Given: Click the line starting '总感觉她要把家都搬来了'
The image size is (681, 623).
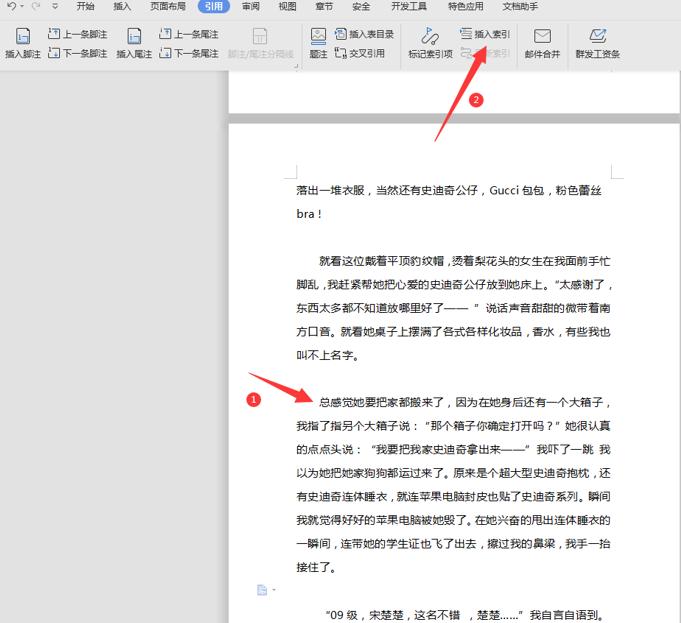Looking at the screenshot, I should (x=464, y=402).
